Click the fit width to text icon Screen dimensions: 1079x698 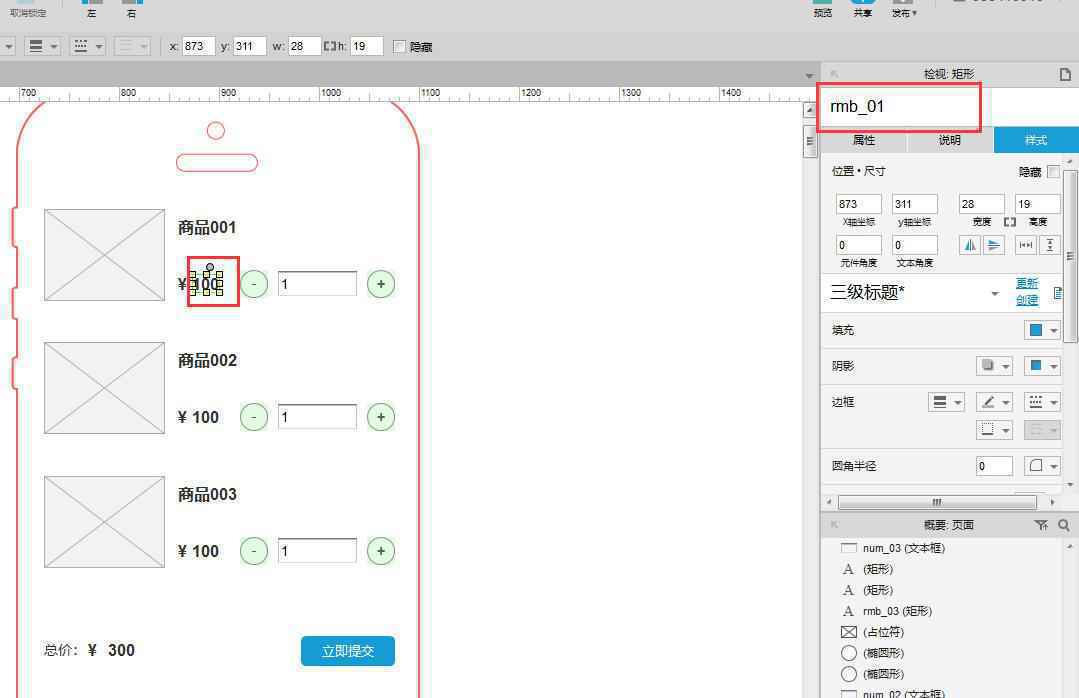point(1025,245)
